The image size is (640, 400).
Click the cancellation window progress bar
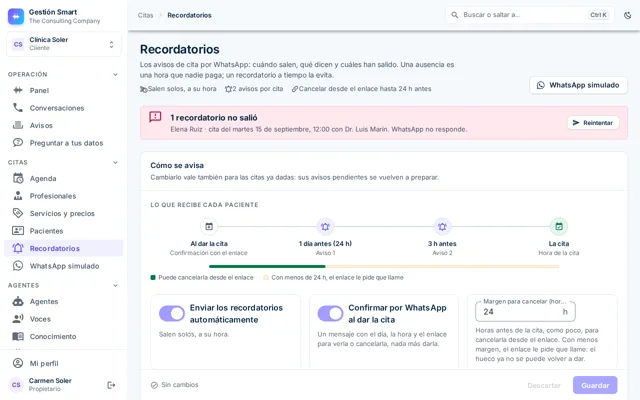[x=384, y=266]
